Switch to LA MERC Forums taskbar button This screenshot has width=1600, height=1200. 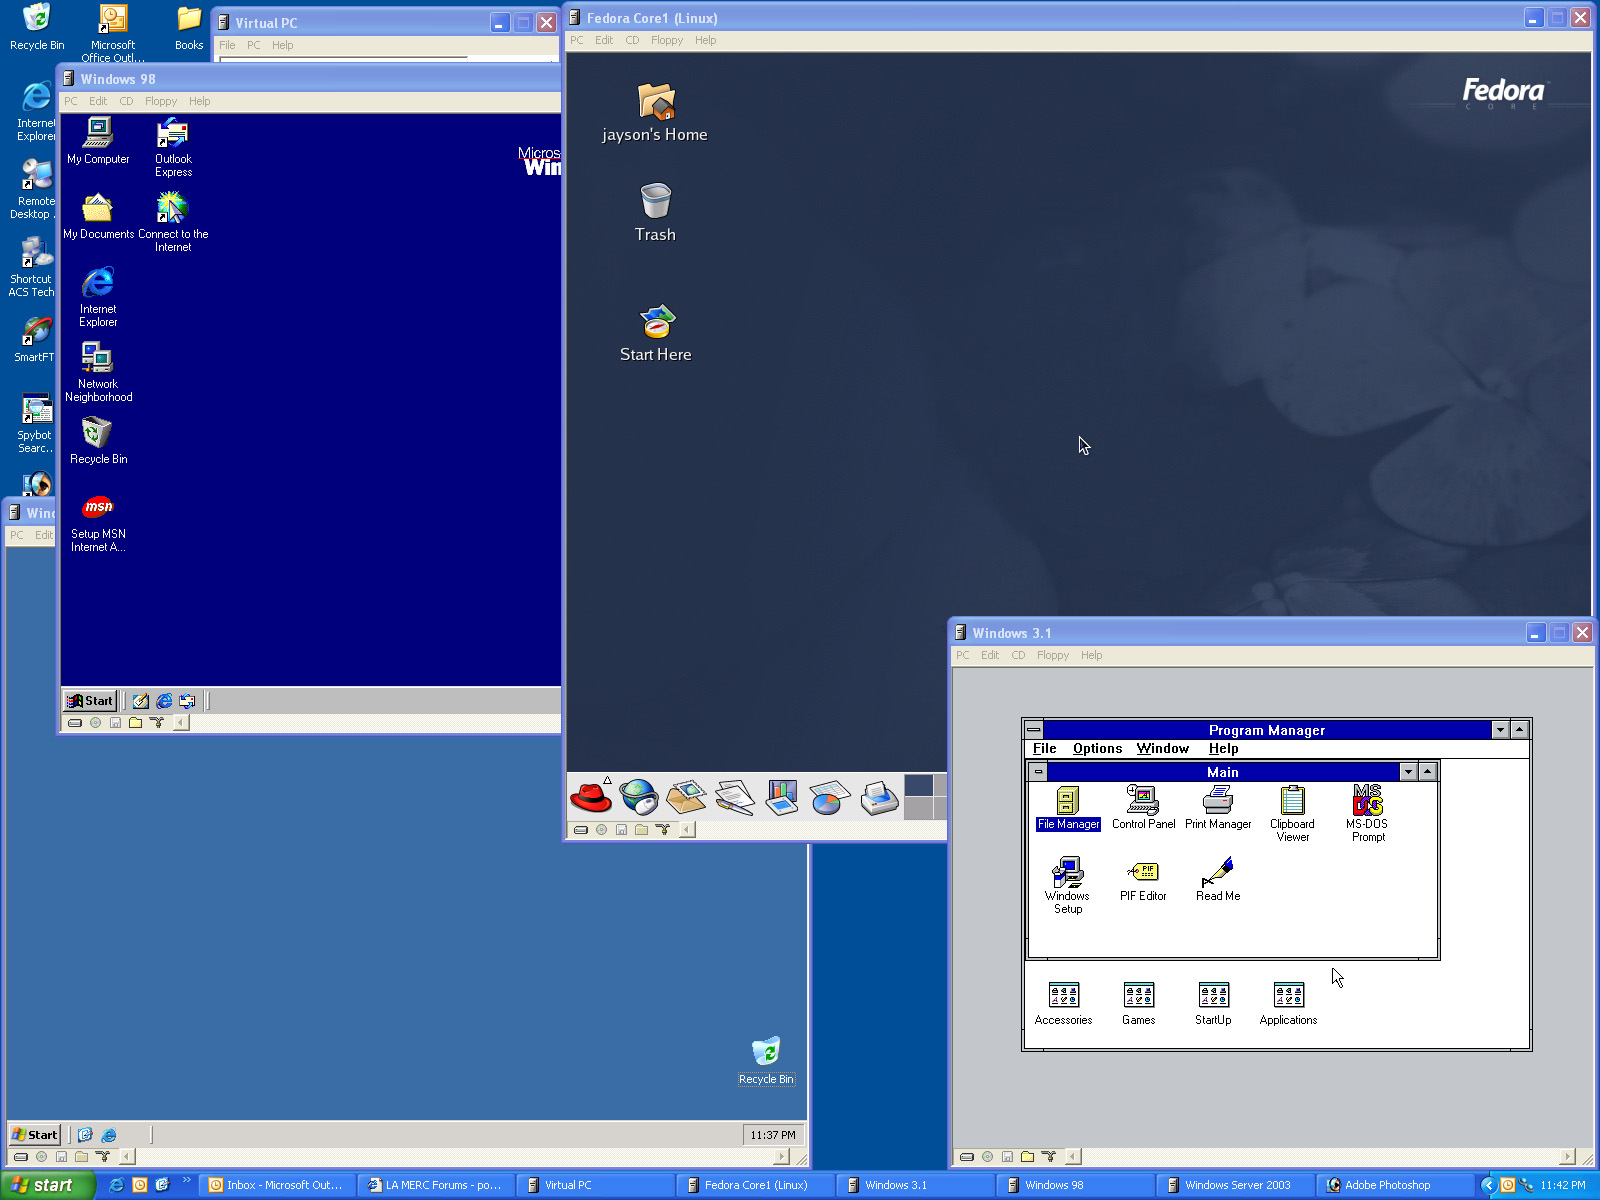[x=435, y=1185]
